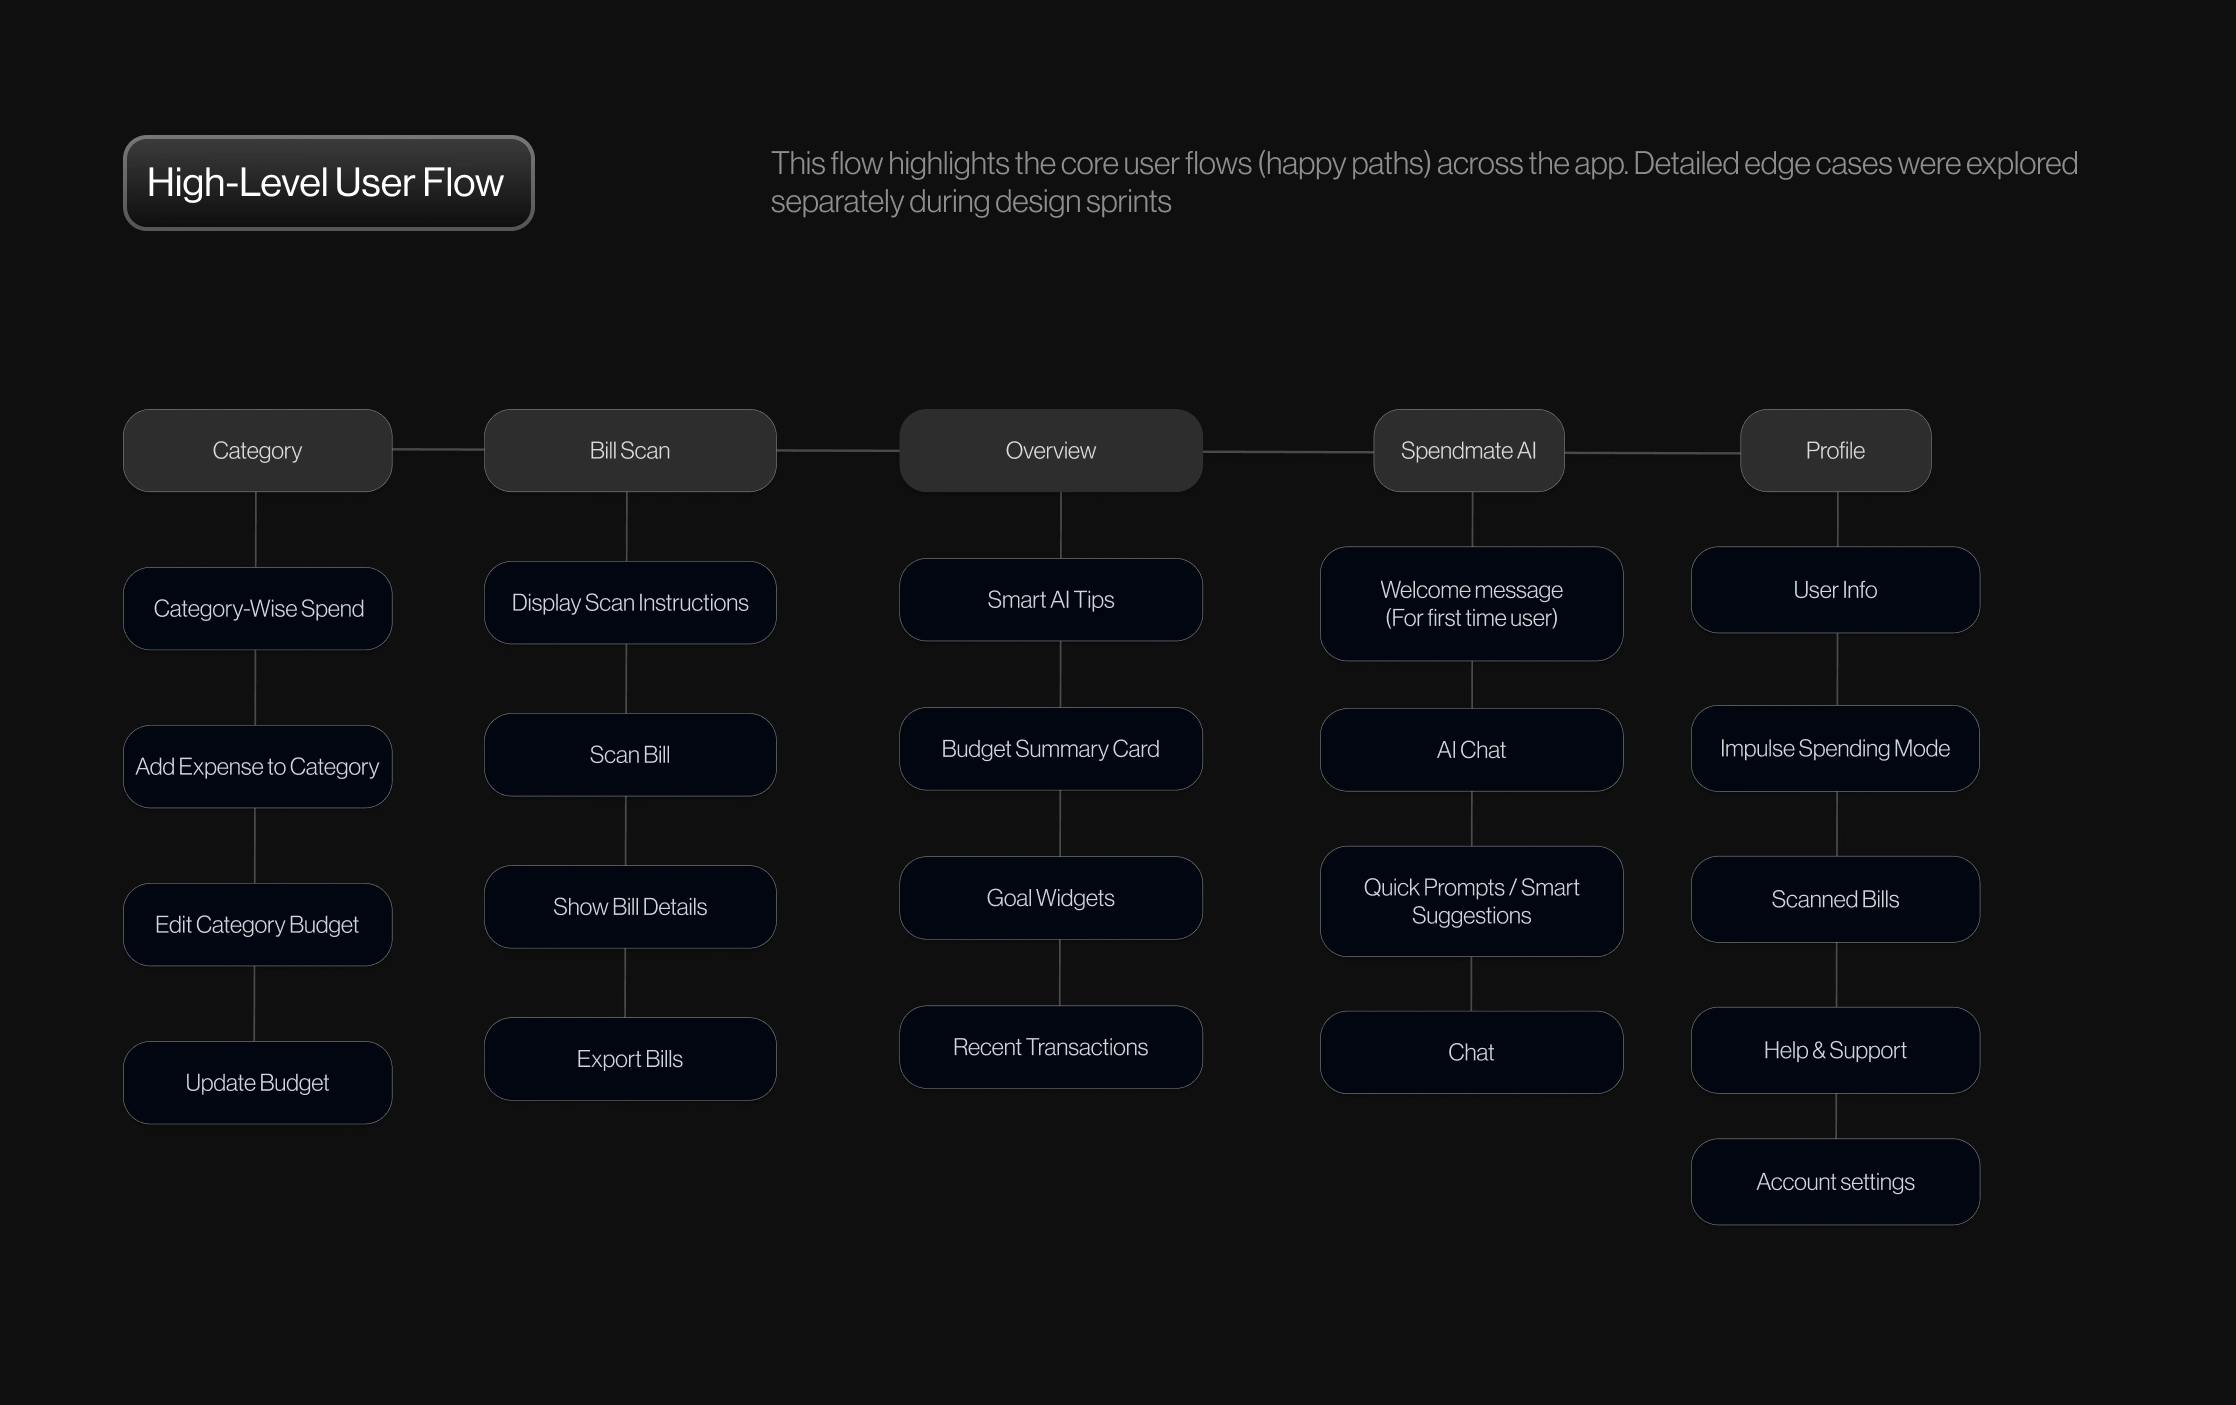Select Add Expense to Category node
Viewport: 2236px width, 1405px height.
[x=257, y=767]
